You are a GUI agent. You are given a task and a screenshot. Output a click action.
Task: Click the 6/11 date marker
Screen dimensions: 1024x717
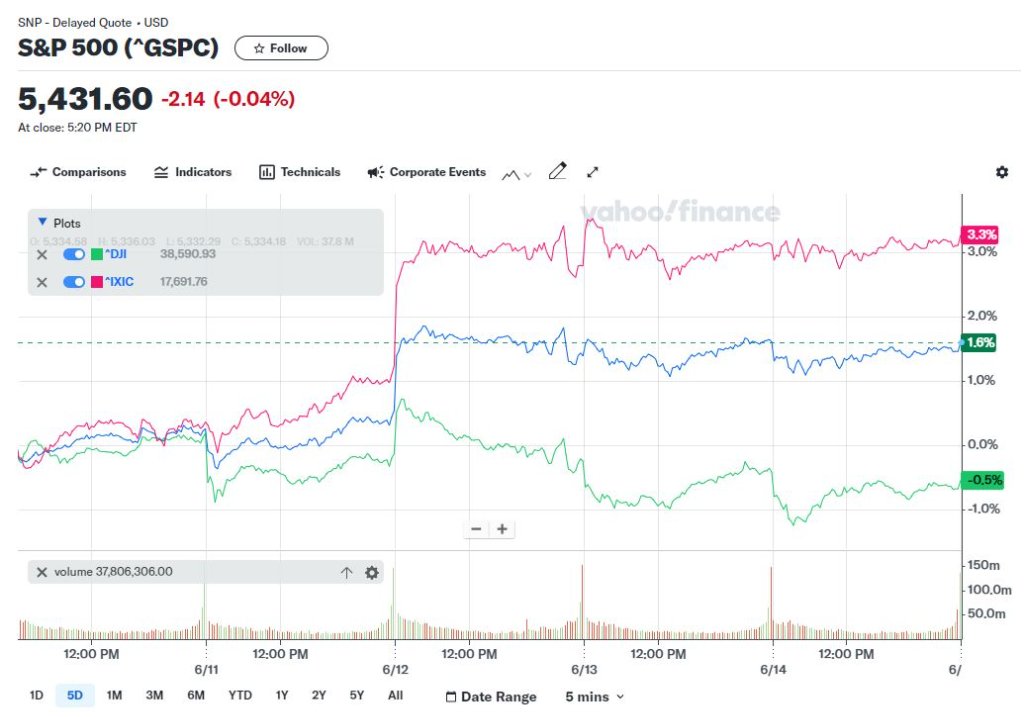tap(206, 670)
